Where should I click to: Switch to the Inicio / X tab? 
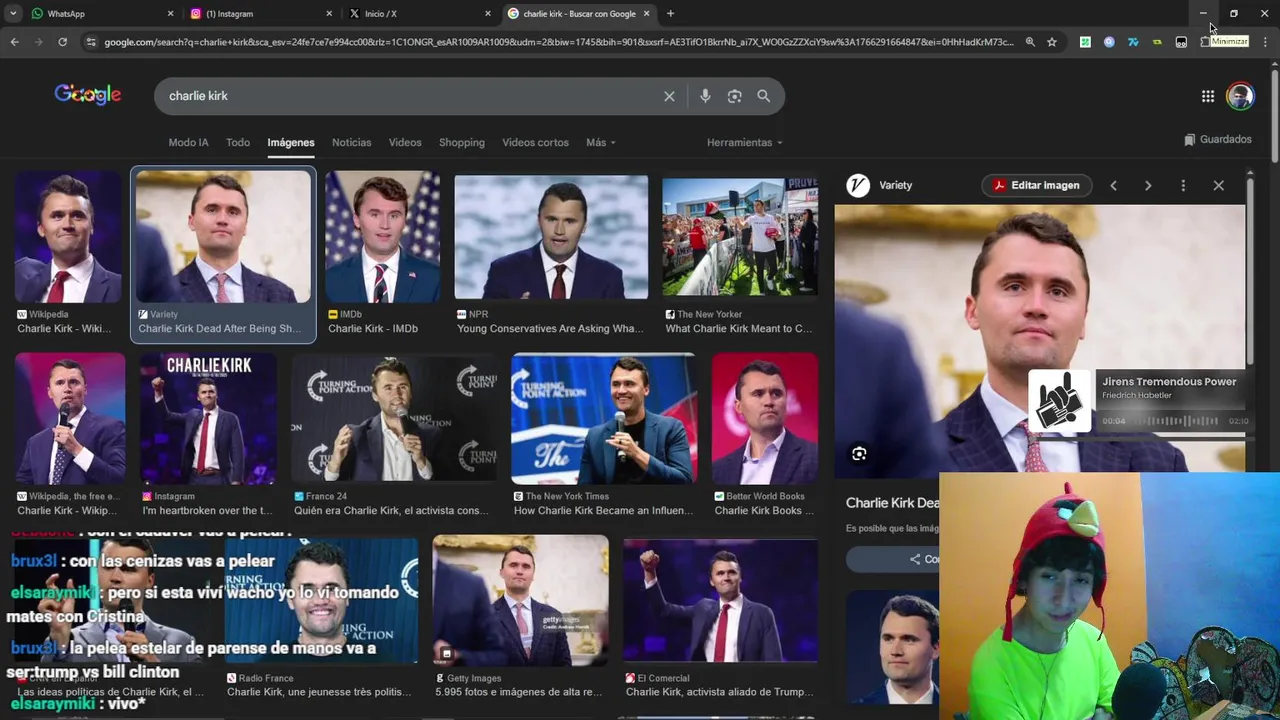420,14
